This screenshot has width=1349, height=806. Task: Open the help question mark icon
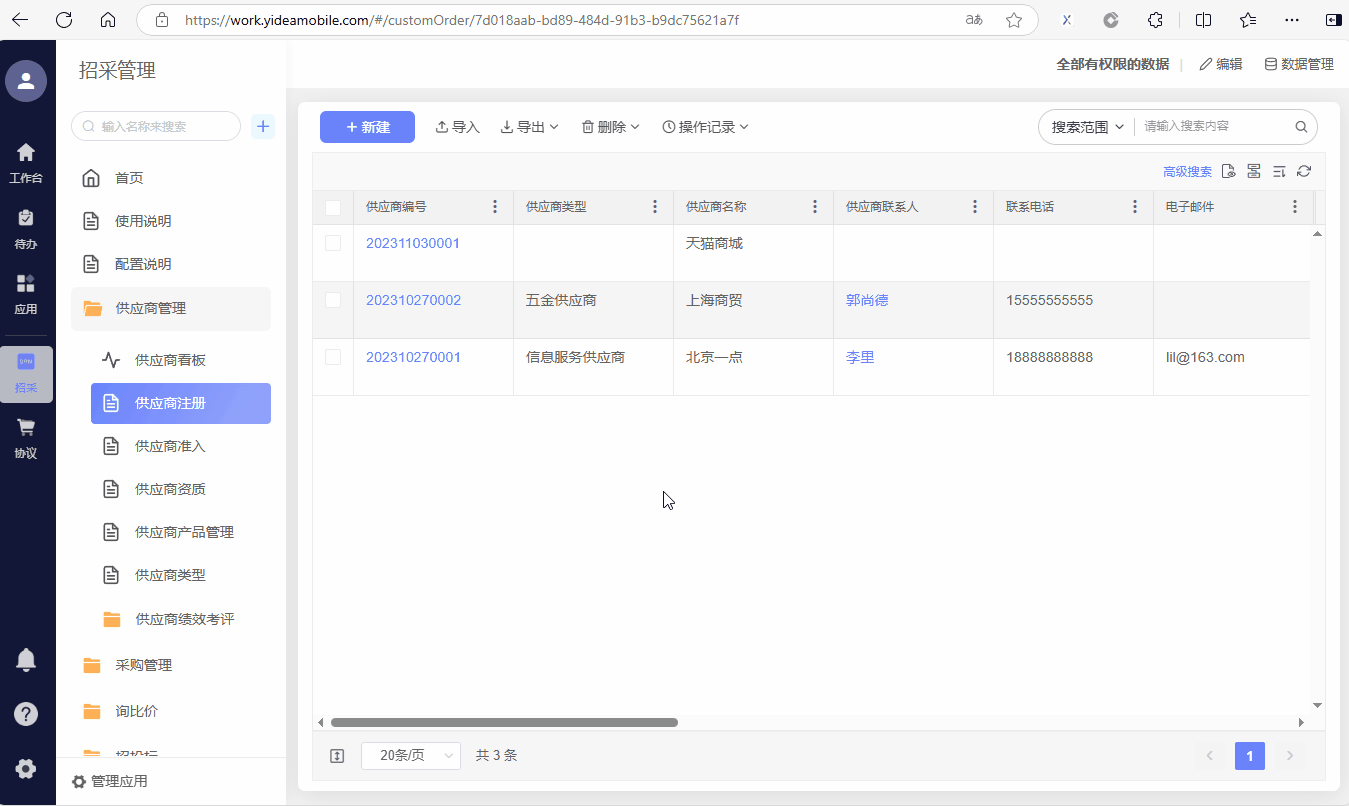click(26, 714)
